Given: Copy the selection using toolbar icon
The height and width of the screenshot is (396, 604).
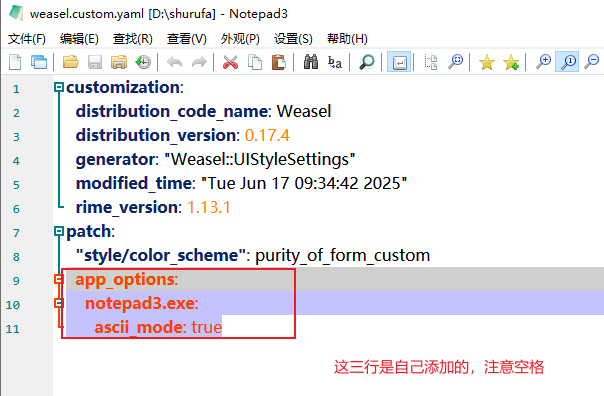Looking at the screenshot, I should tap(255, 62).
